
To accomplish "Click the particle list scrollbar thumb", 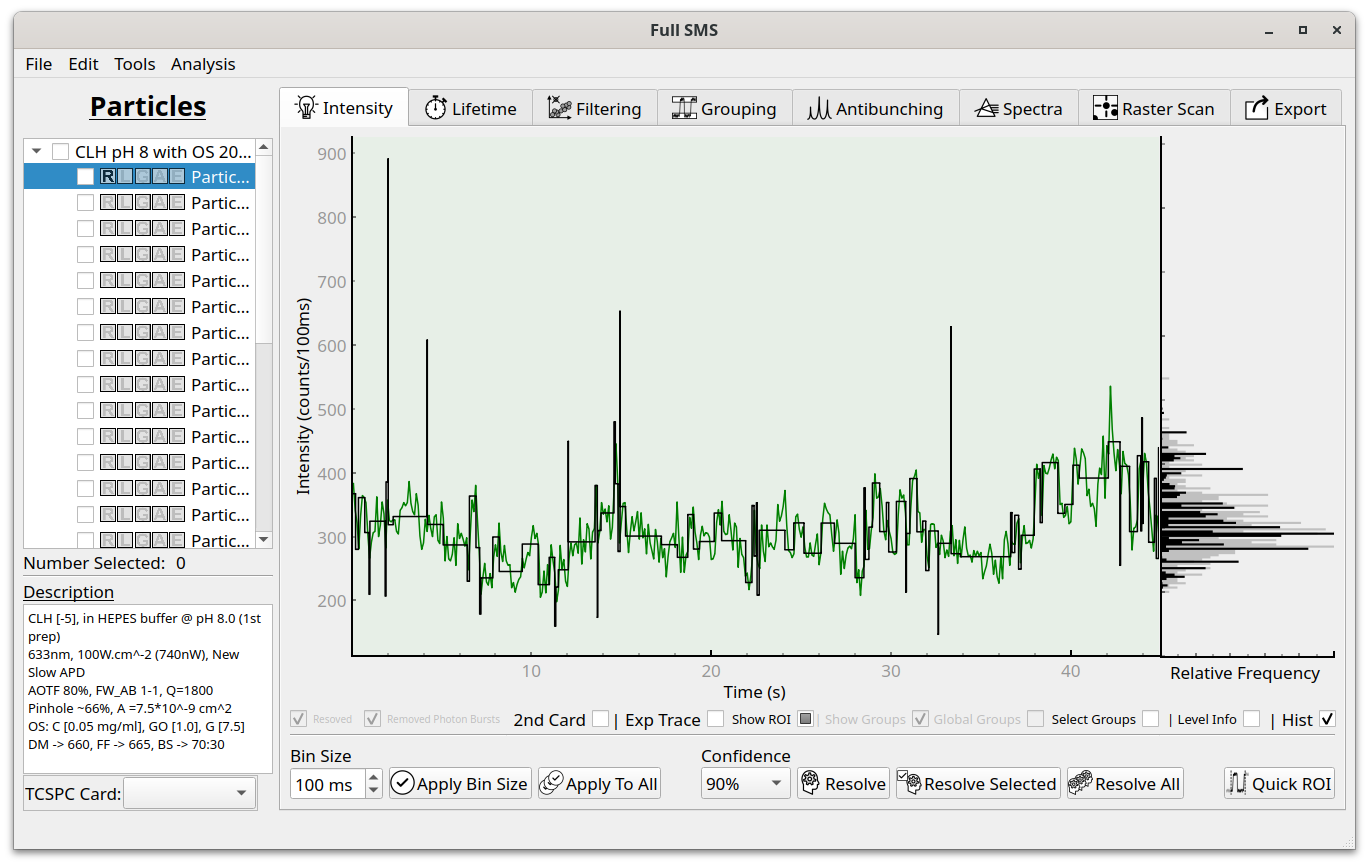I will (x=264, y=249).
